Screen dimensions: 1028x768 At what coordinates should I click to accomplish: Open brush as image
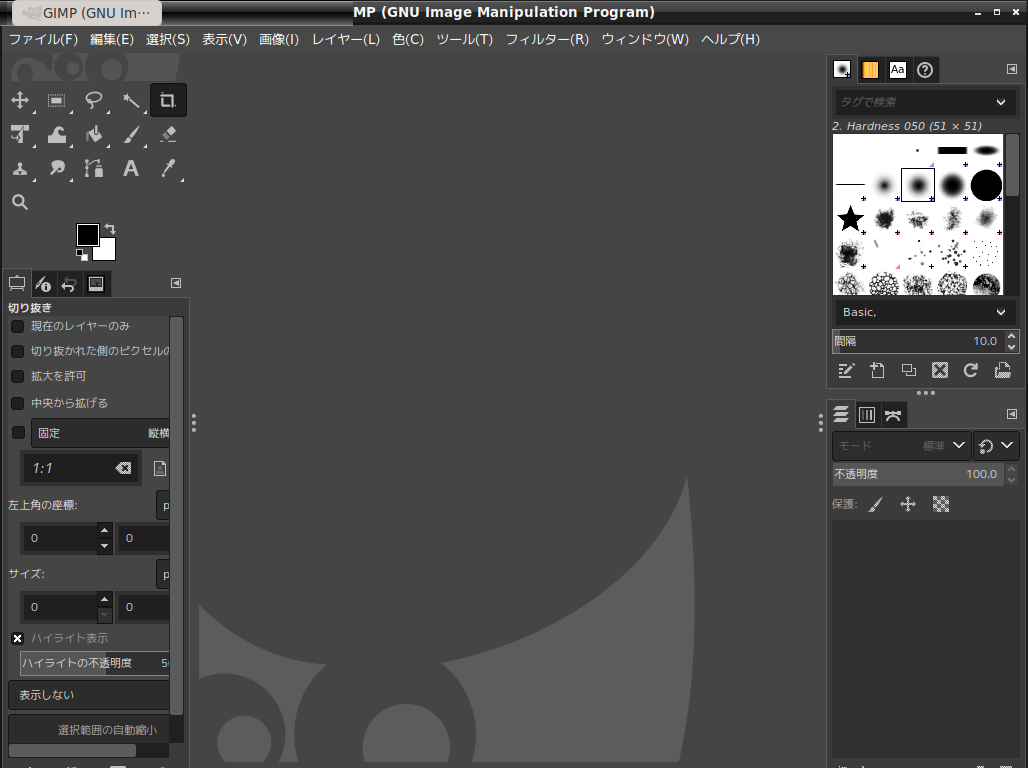click(1002, 371)
